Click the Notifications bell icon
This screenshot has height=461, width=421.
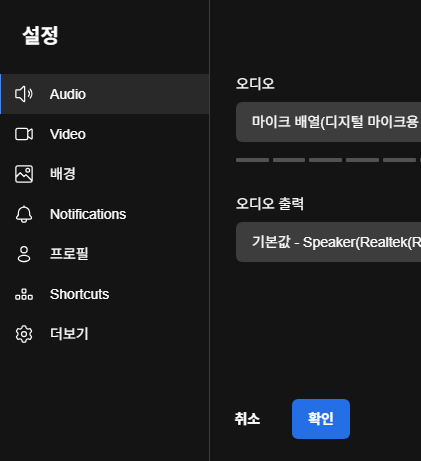click(x=24, y=214)
